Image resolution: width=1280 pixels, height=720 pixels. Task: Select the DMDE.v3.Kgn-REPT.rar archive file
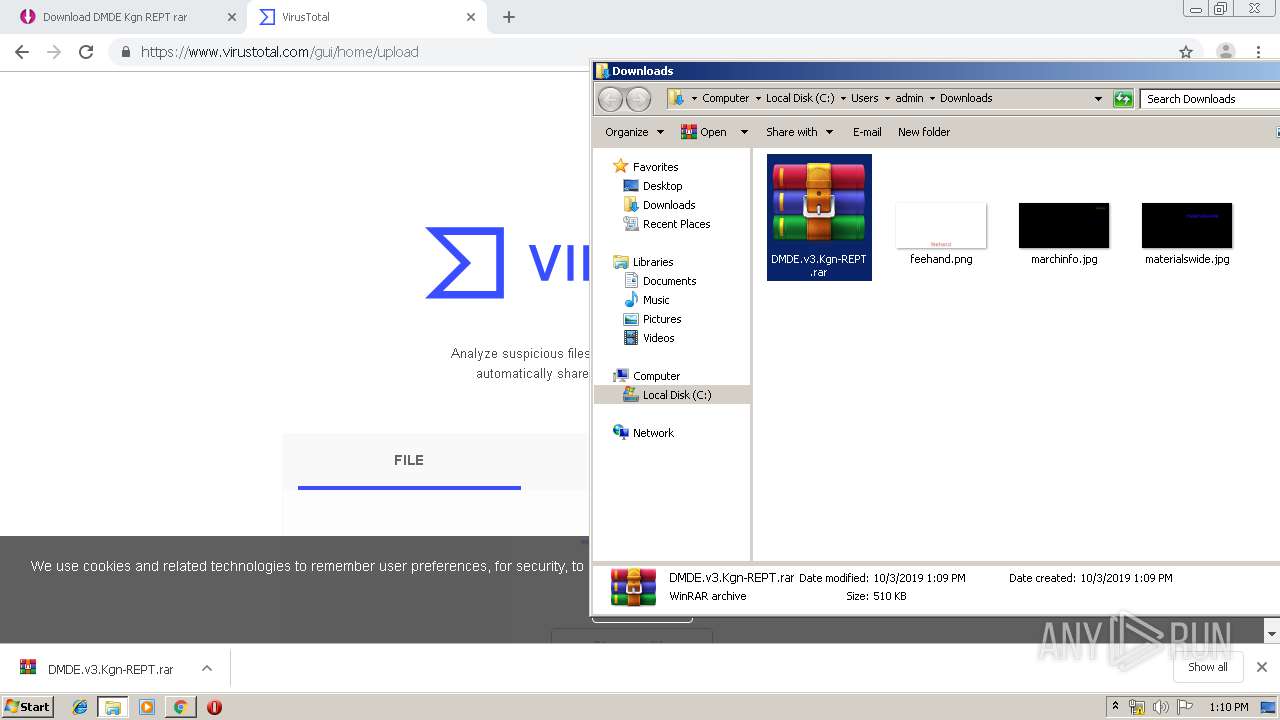819,217
